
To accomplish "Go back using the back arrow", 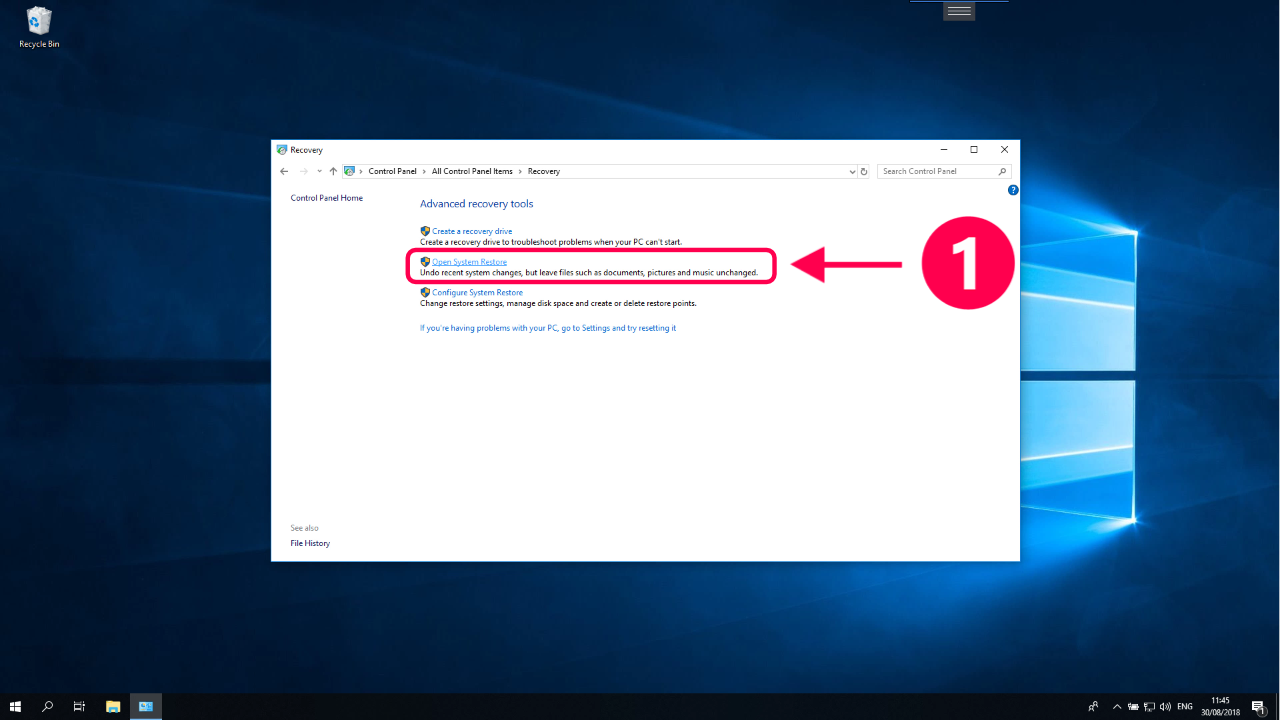I will pyautogui.click(x=284, y=171).
